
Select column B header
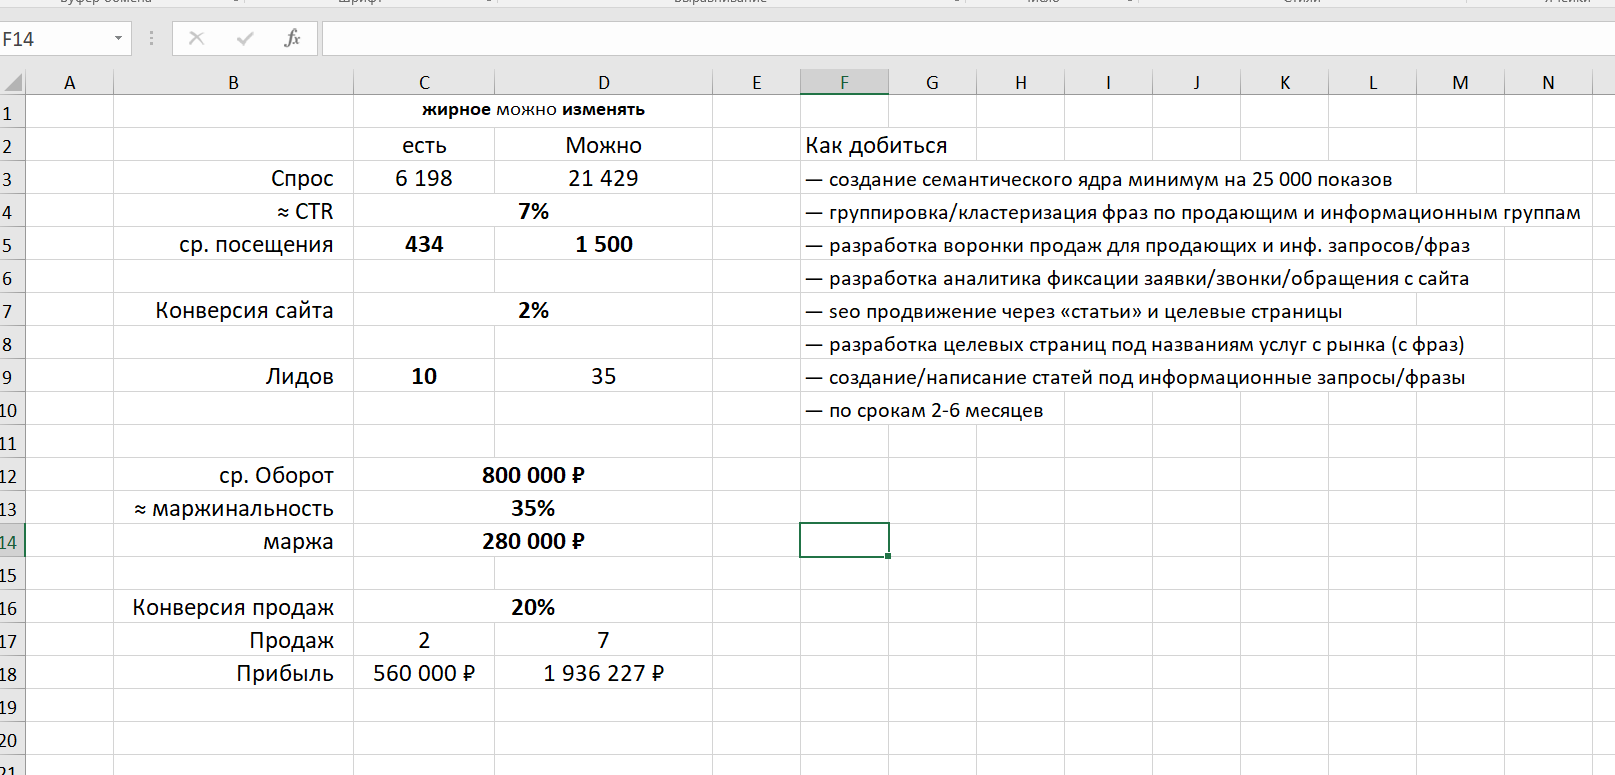pyautogui.click(x=233, y=82)
